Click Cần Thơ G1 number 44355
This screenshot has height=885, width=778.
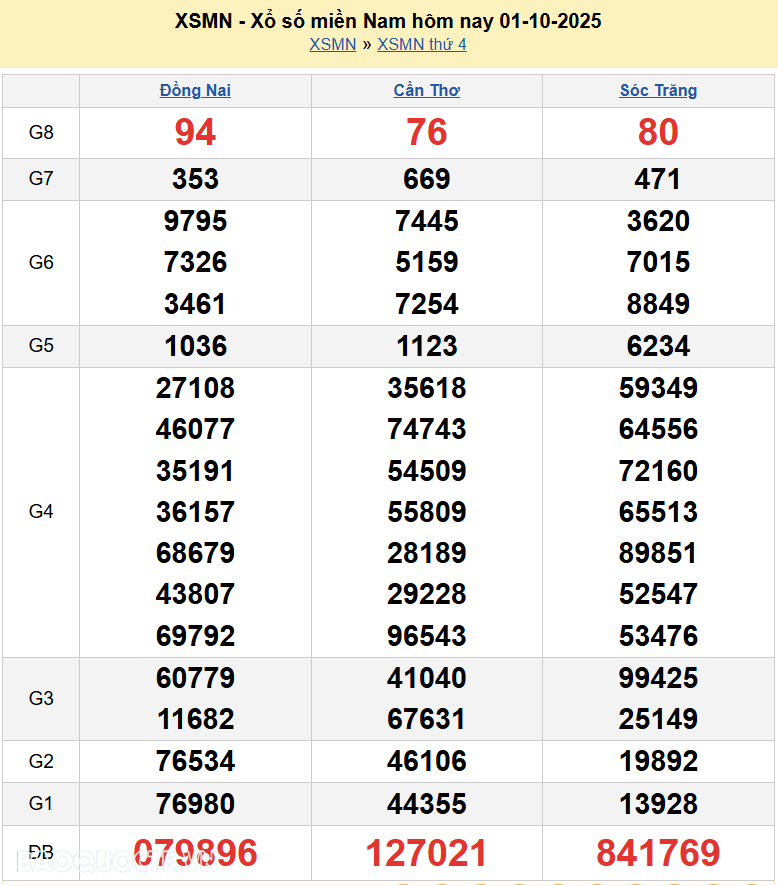coord(427,803)
